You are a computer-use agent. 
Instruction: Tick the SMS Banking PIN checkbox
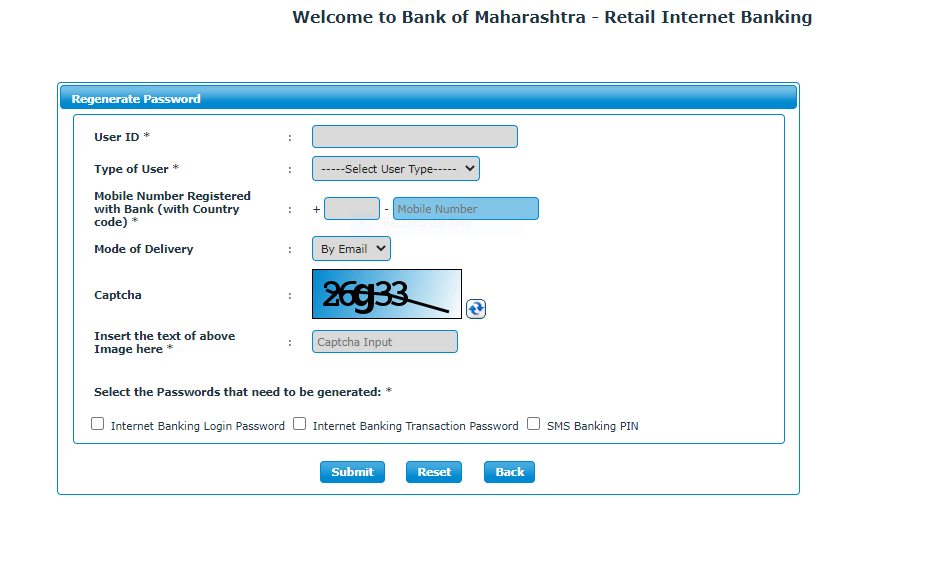(534, 424)
